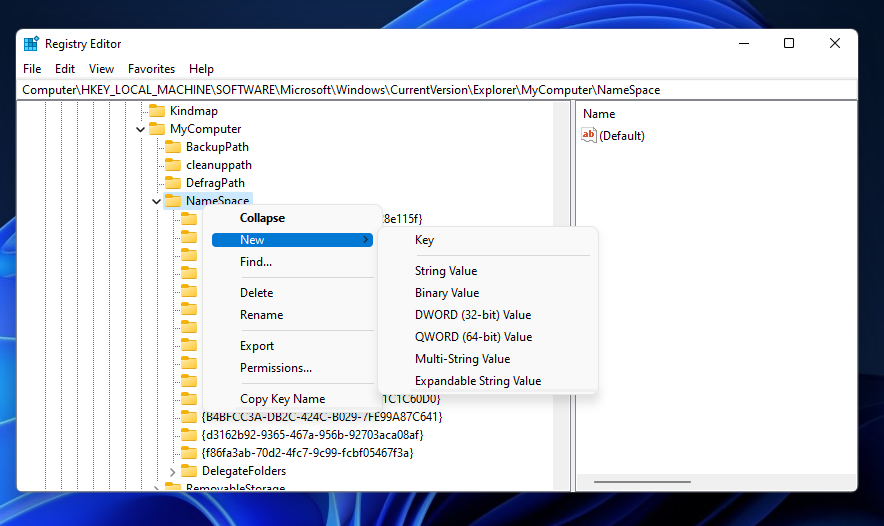Screen dimensions: 884x526
Task: Select the NameSpace key
Action: (217, 201)
